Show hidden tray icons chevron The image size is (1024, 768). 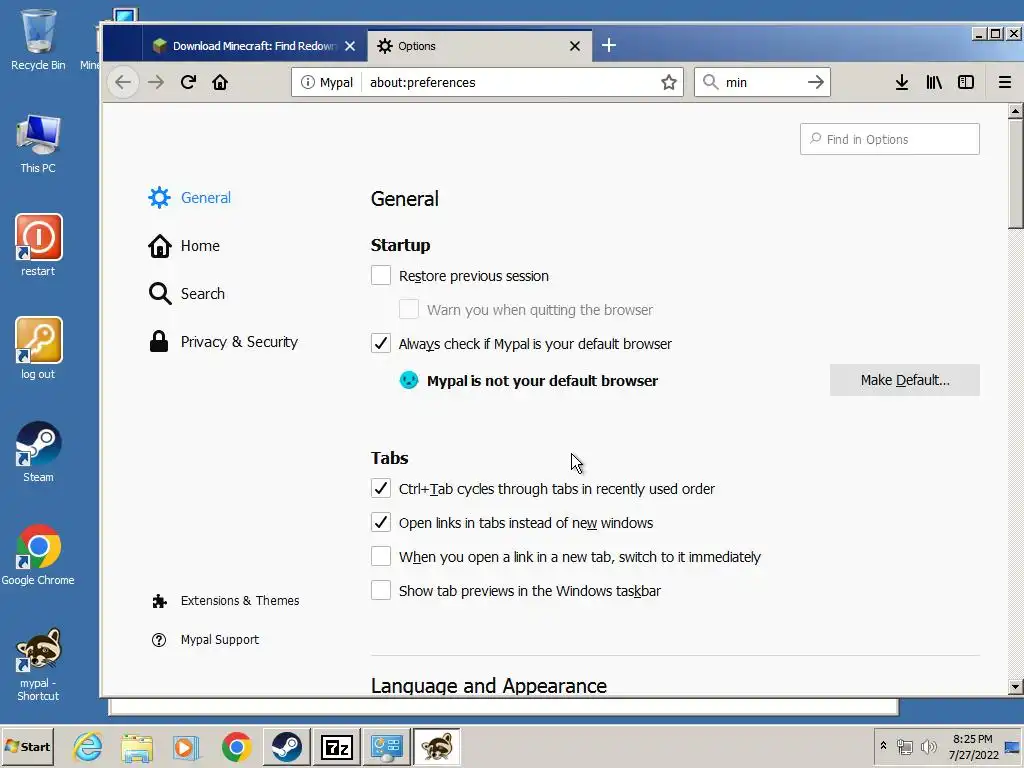pyautogui.click(x=883, y=746)
